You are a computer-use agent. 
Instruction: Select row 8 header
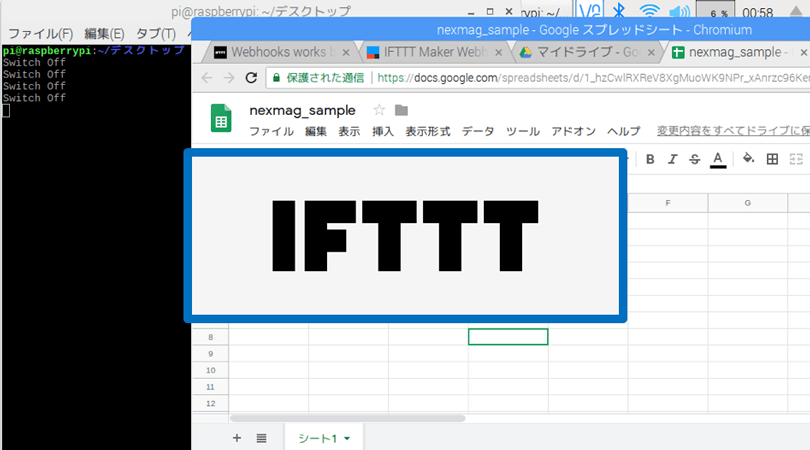(x=210, y=337)
